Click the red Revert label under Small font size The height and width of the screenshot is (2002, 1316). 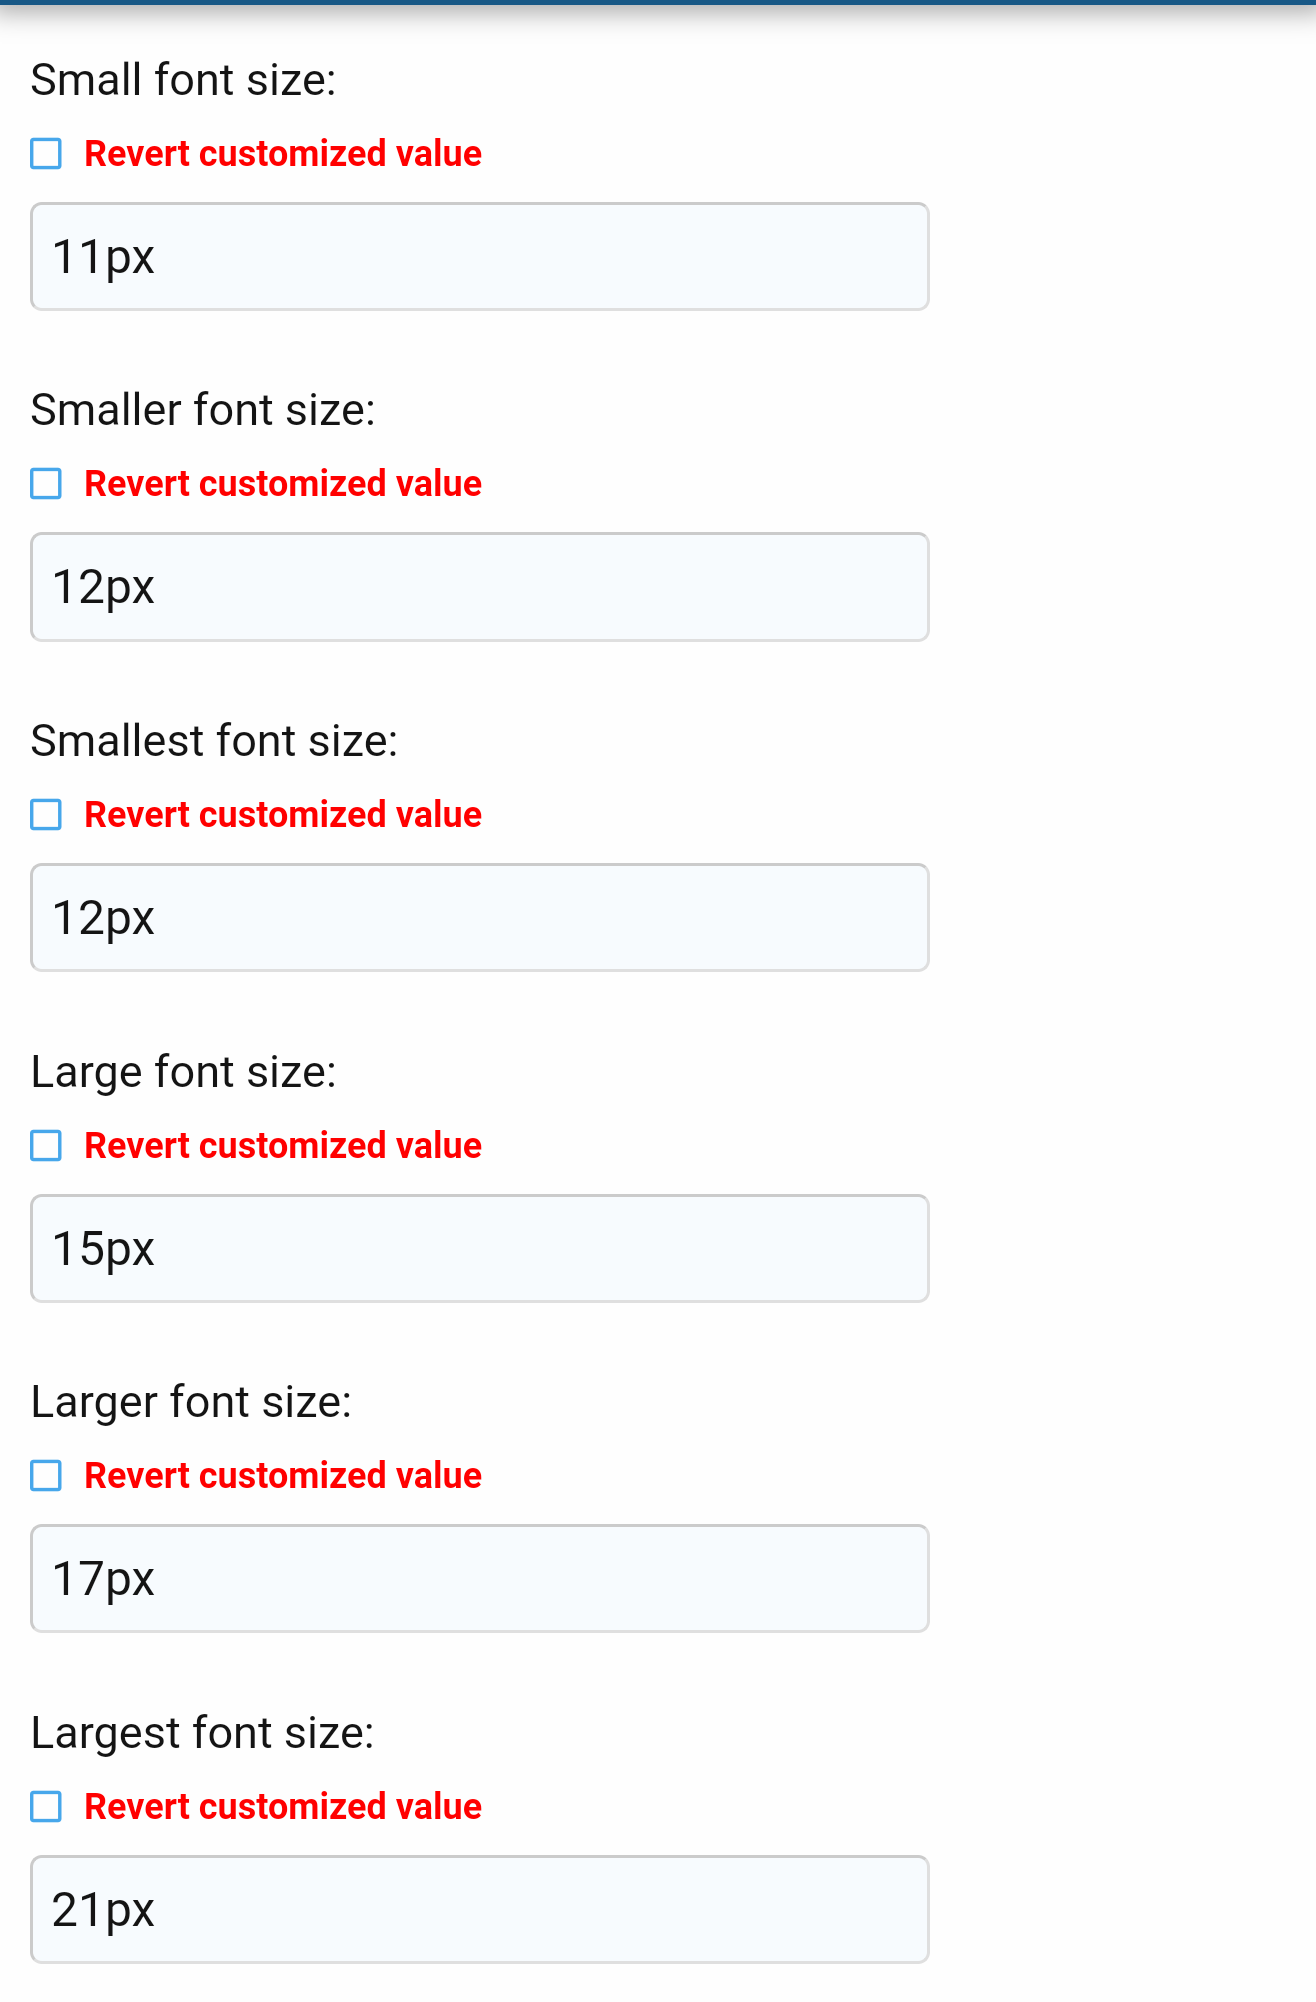(281, 154)
